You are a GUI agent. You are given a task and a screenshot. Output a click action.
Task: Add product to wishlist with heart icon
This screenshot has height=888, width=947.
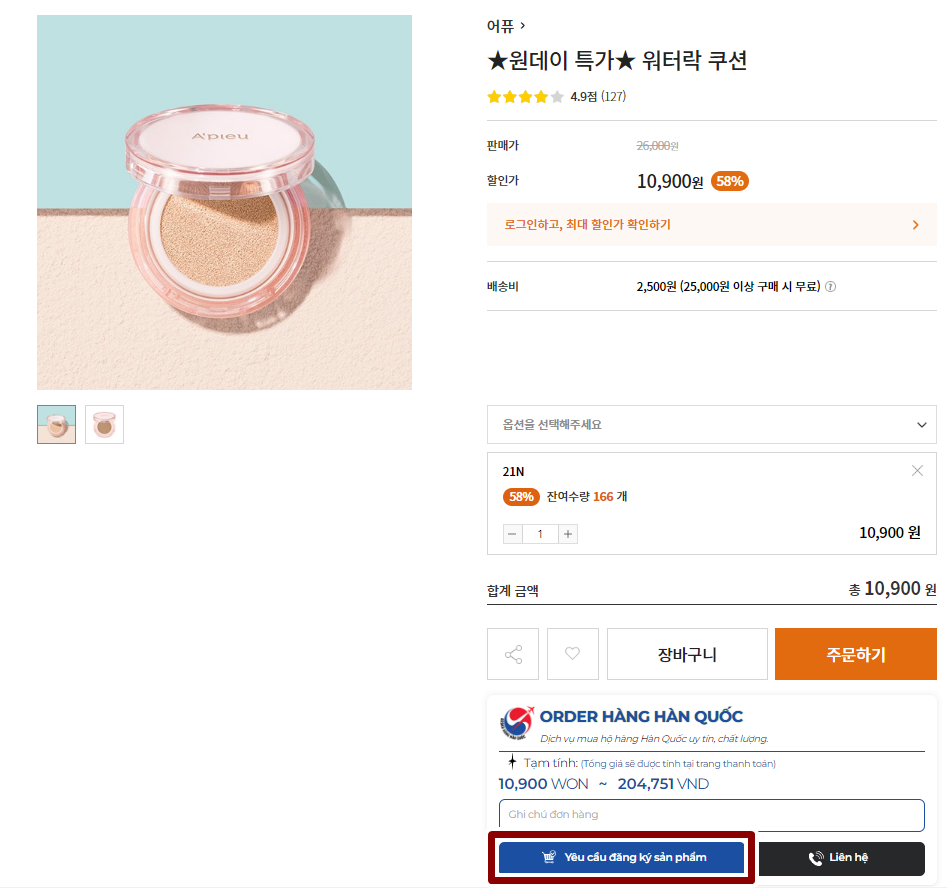click(x=572, y=654)
